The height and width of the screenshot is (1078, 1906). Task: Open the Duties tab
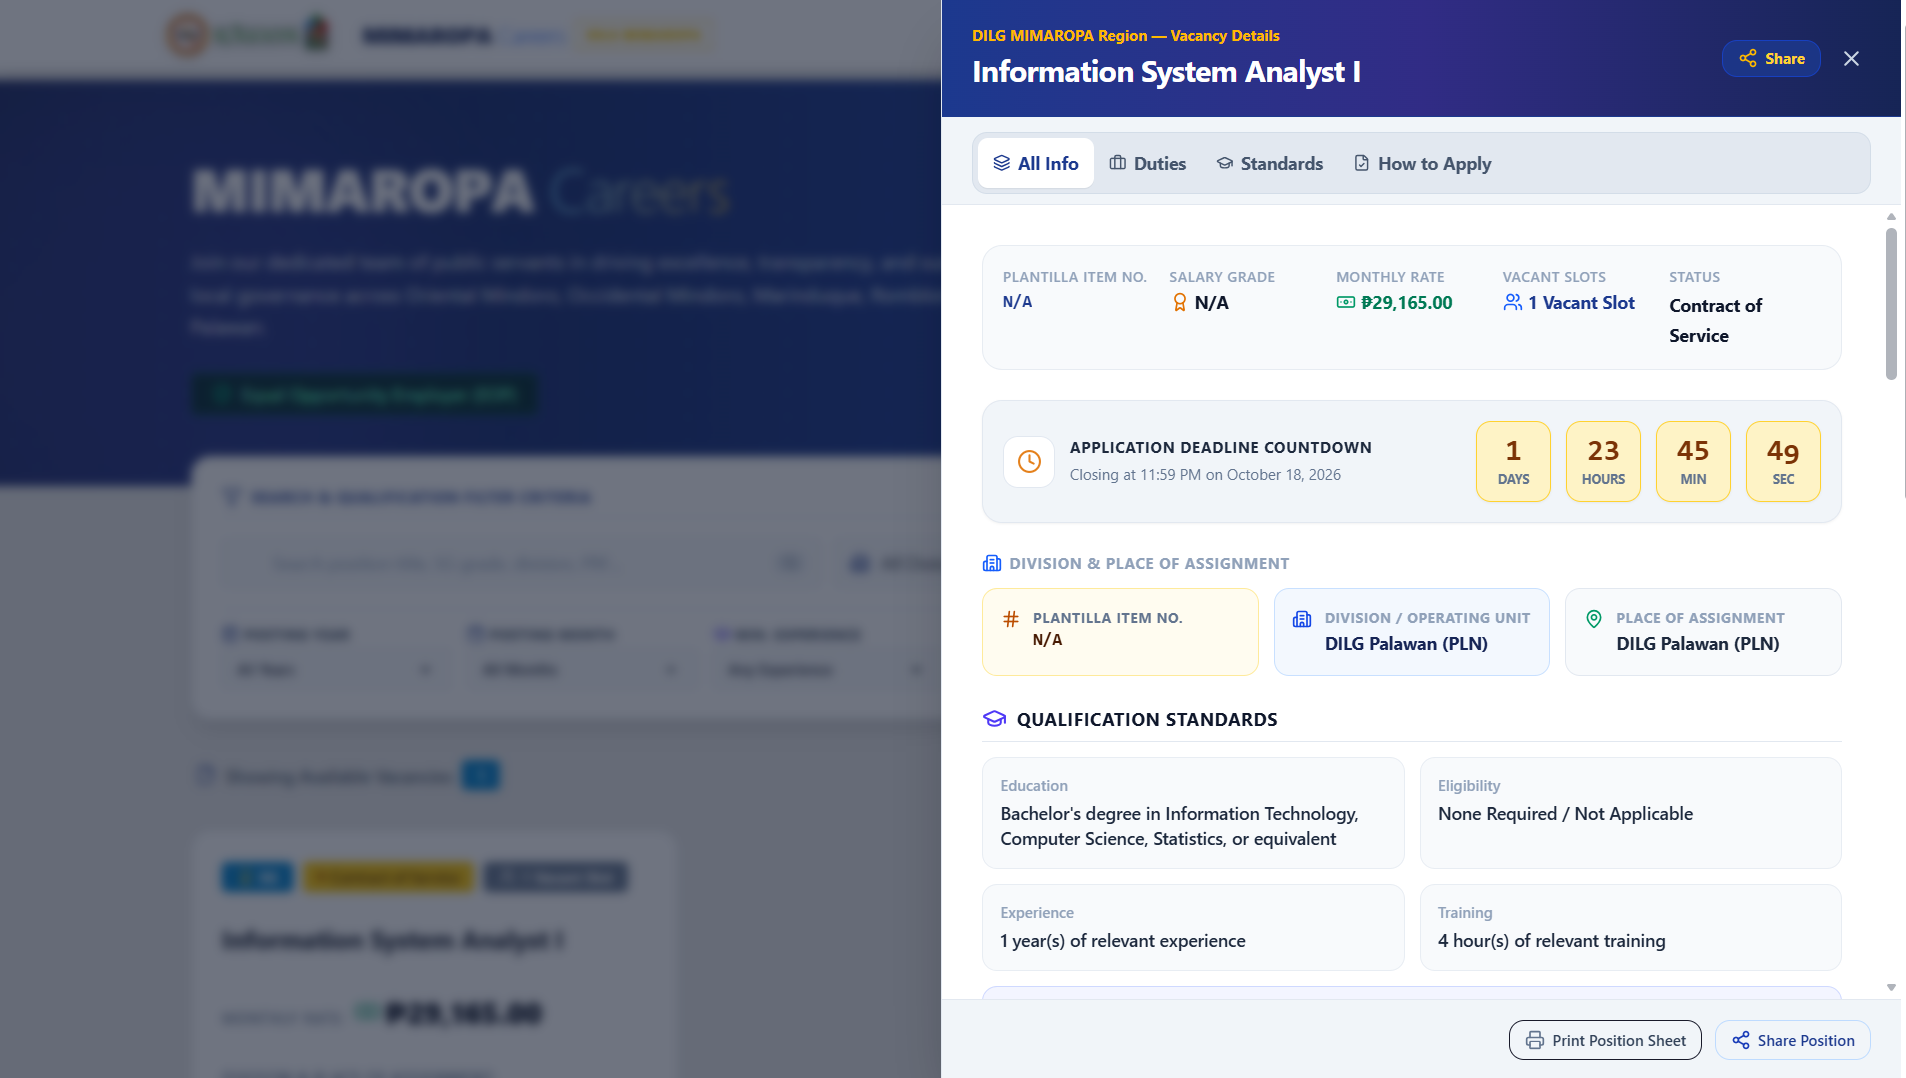pos(1147,164)
